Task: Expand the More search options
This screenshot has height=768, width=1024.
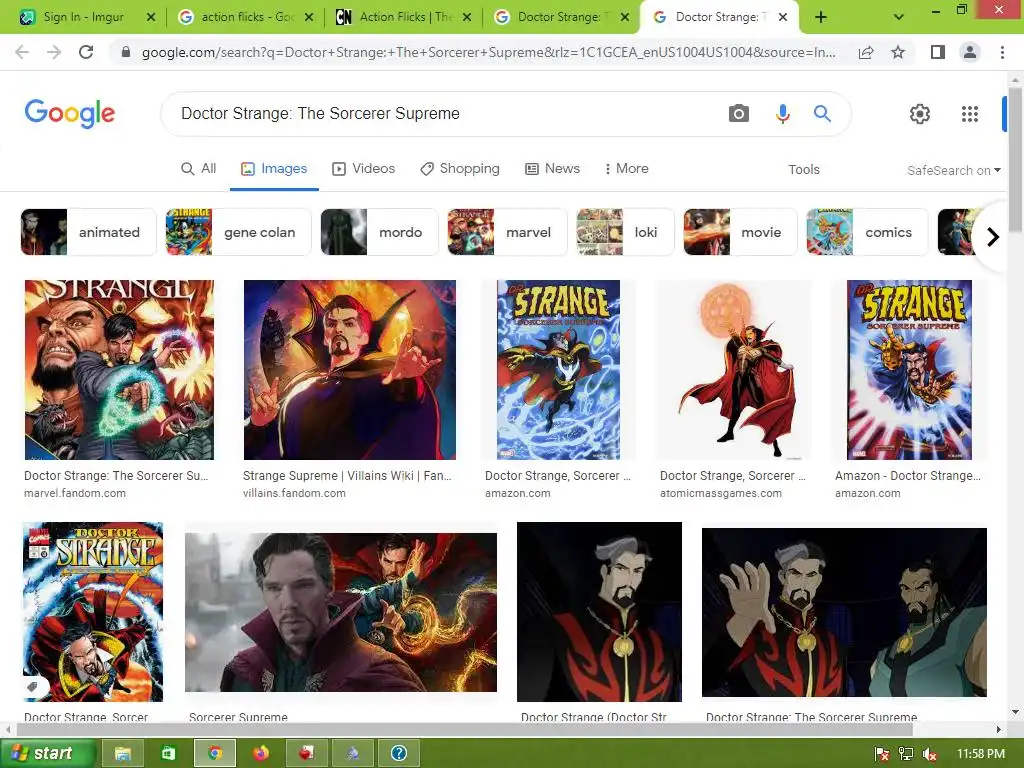Action: (x=626, y=168)
